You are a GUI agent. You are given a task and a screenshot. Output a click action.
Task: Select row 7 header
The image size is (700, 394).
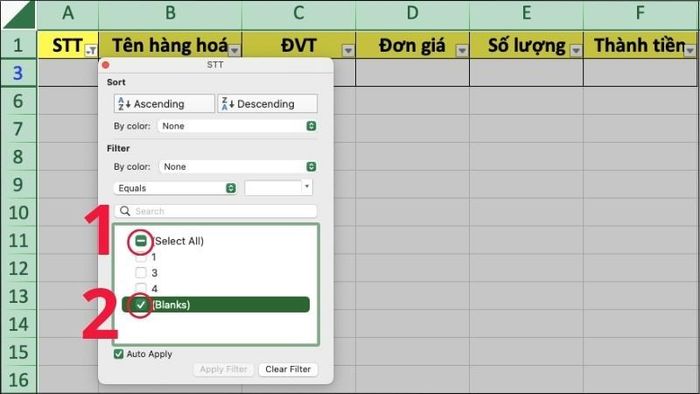18,129
